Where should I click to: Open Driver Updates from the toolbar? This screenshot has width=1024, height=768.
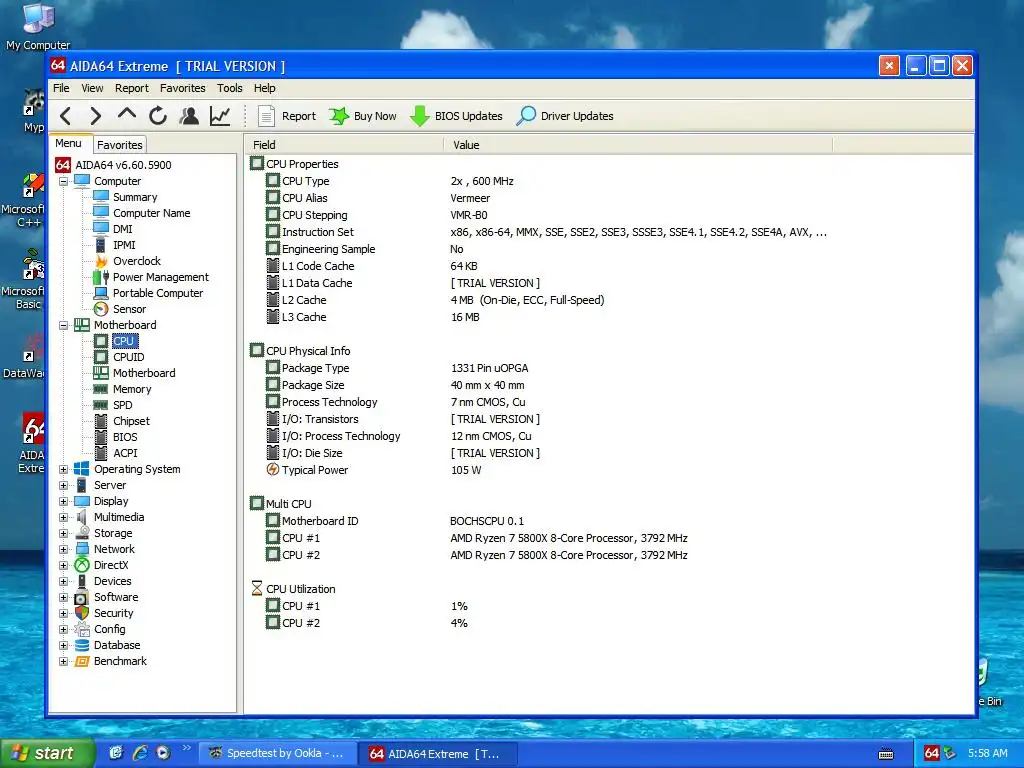[565, 116]
